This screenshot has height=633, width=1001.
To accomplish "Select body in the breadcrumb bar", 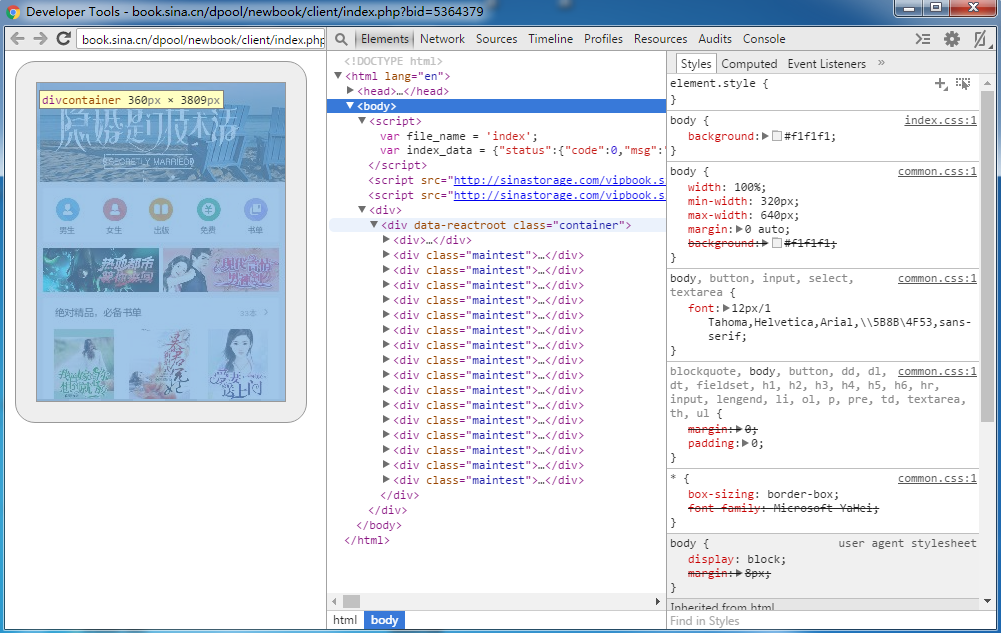I will coord(384,620).
